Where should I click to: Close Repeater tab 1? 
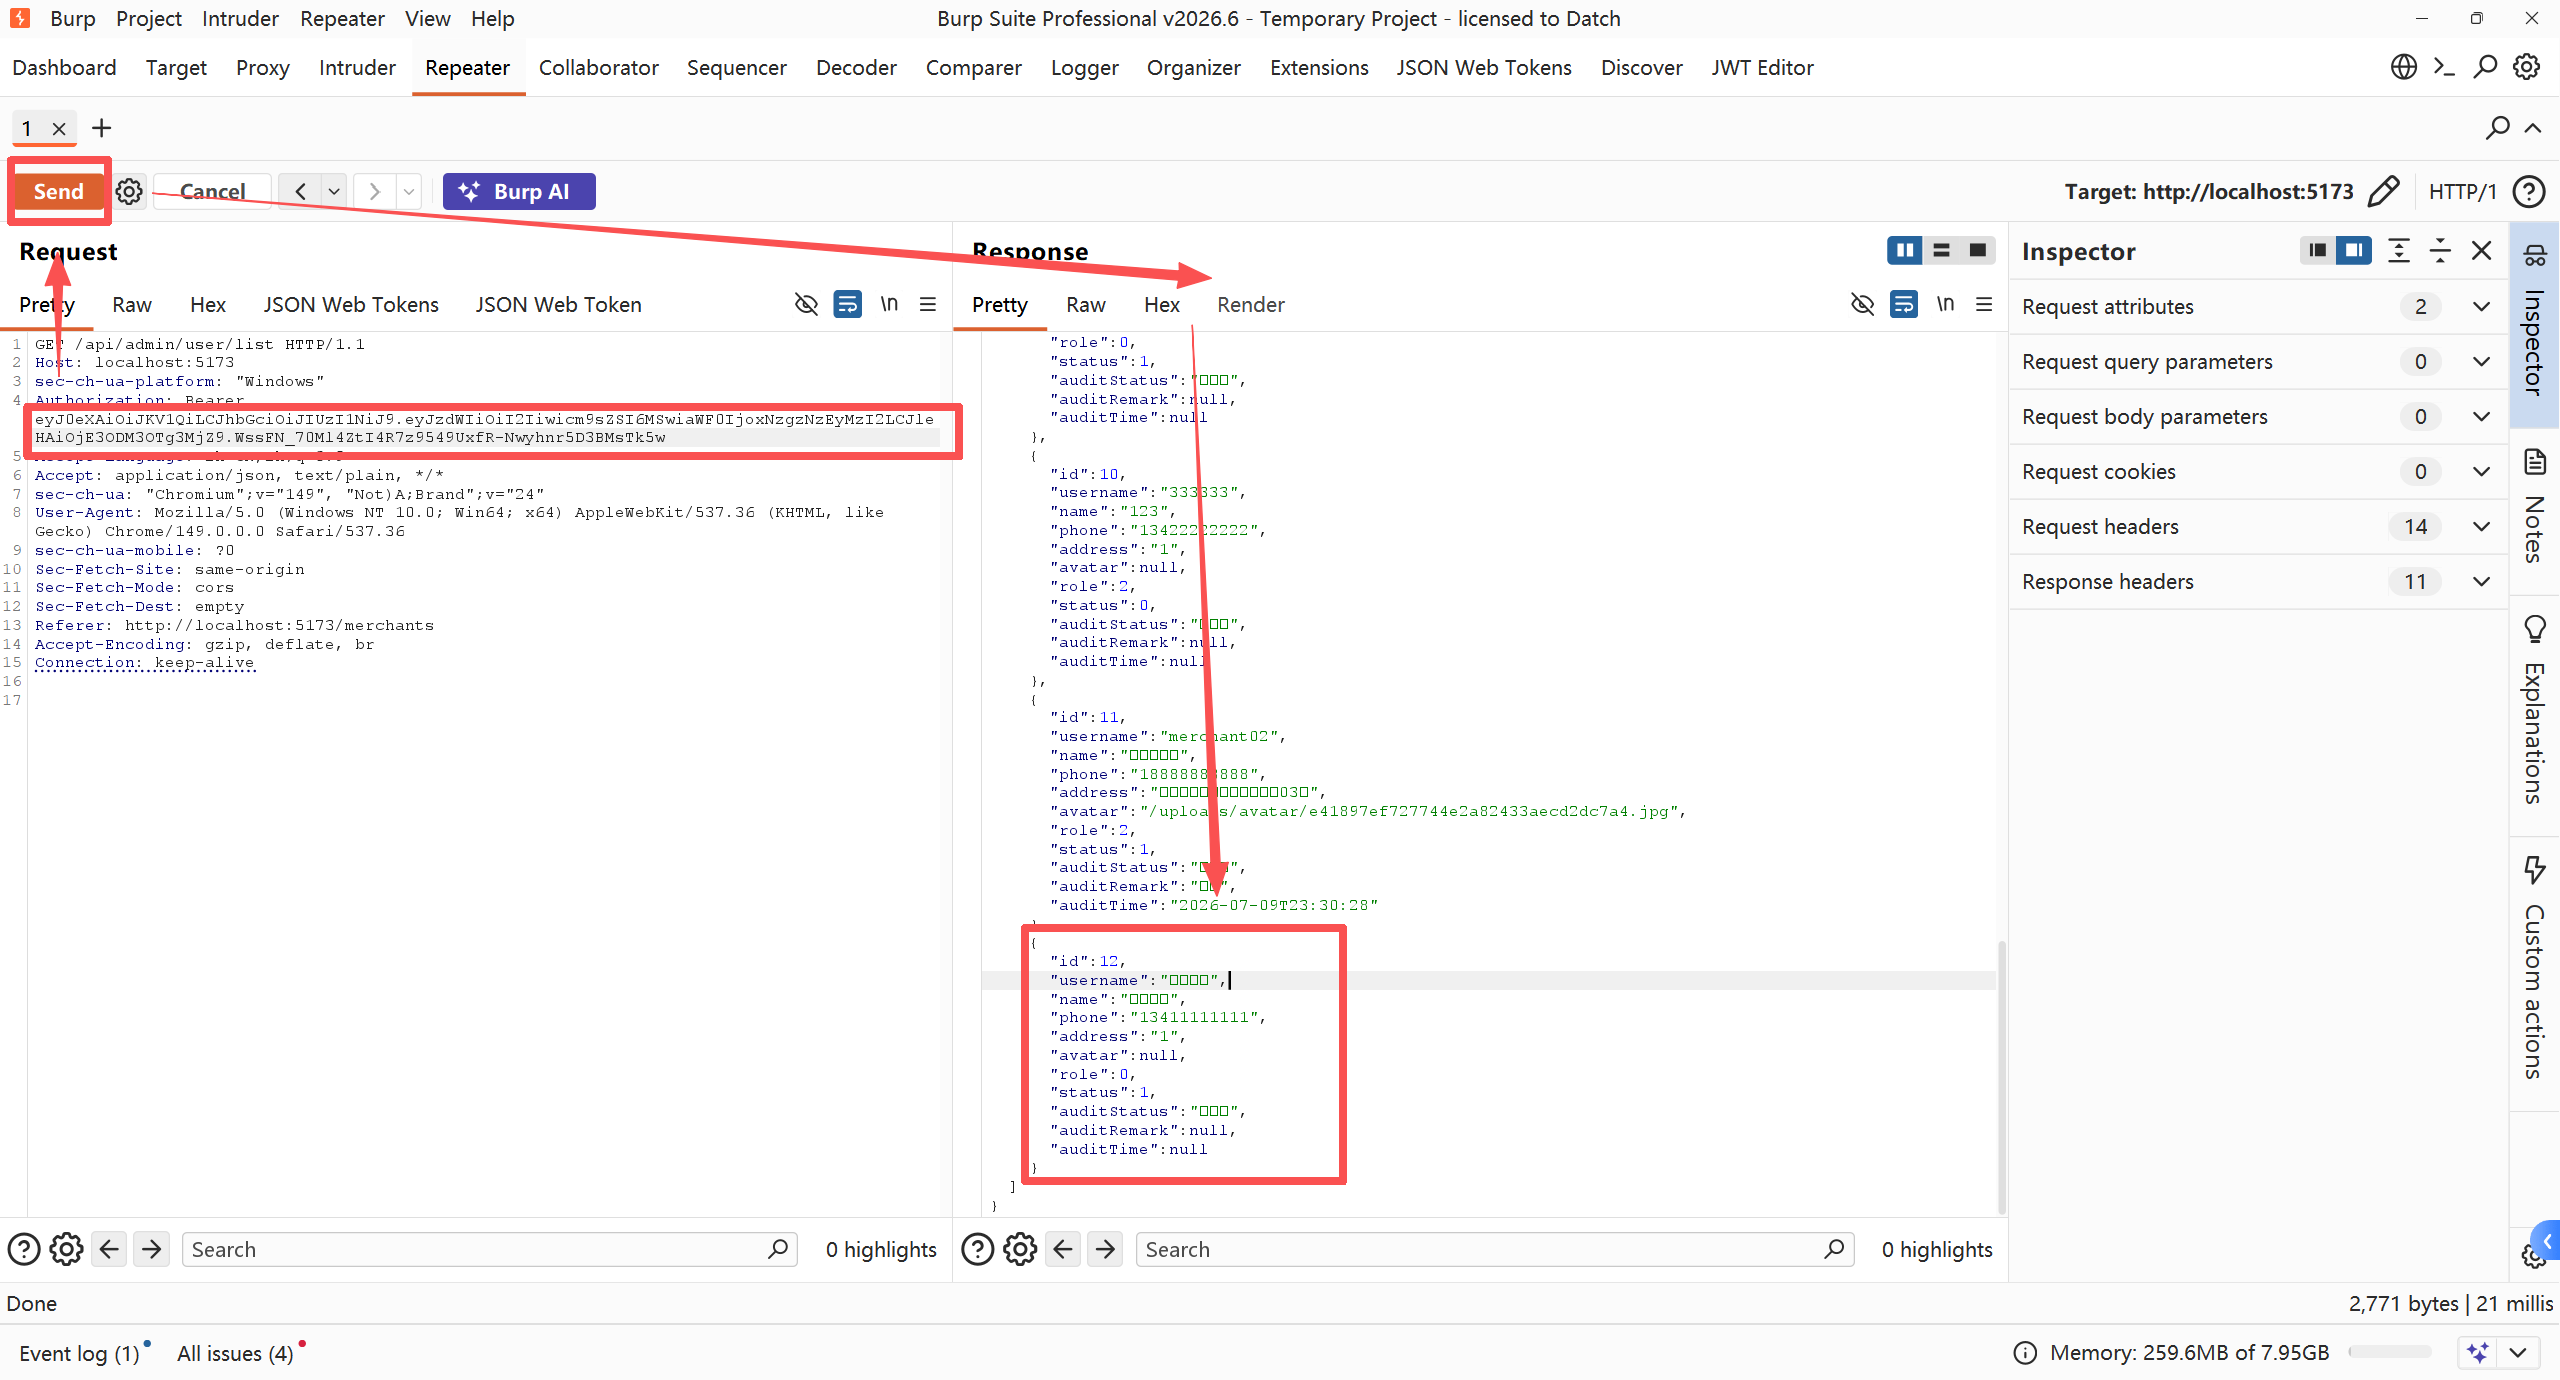(59, 128)
